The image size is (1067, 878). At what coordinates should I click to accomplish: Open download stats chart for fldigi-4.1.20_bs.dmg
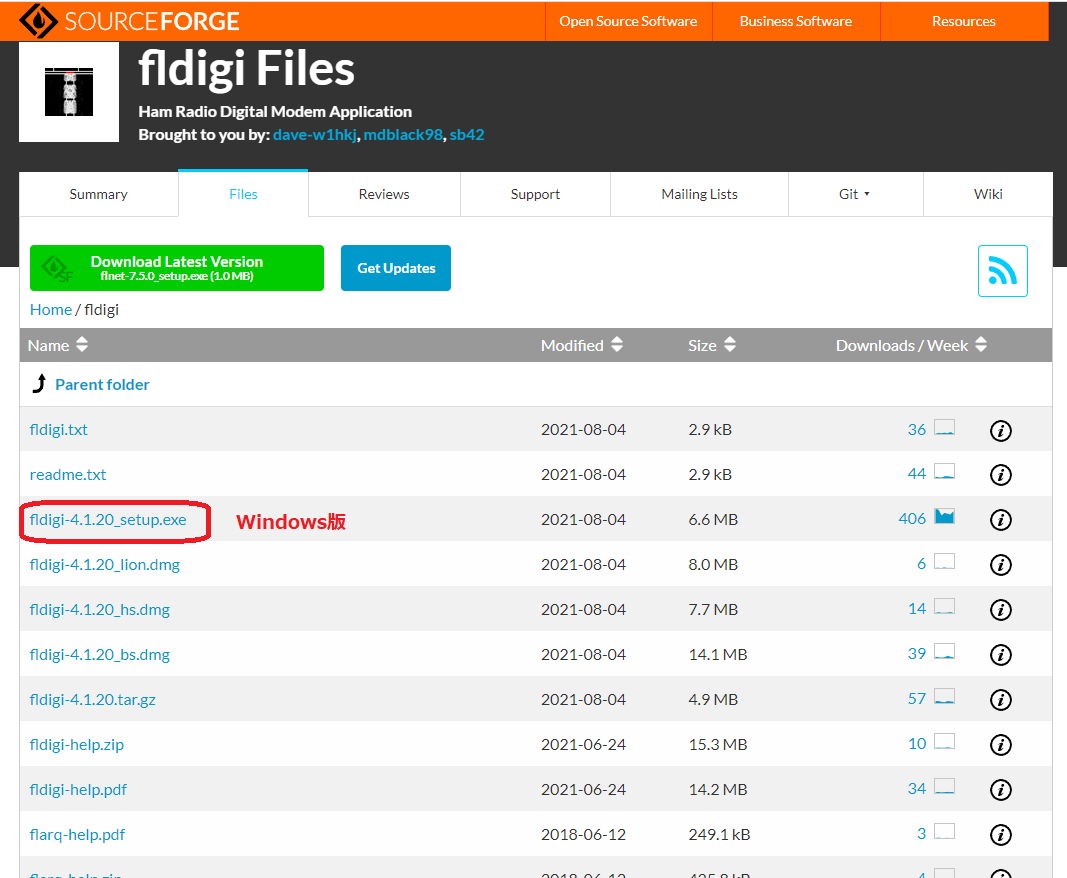945,651
